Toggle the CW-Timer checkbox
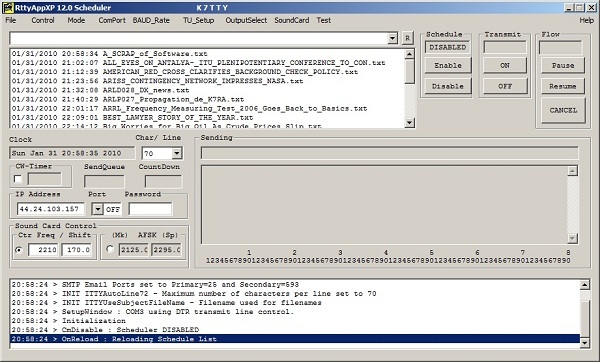 point(18,179)
